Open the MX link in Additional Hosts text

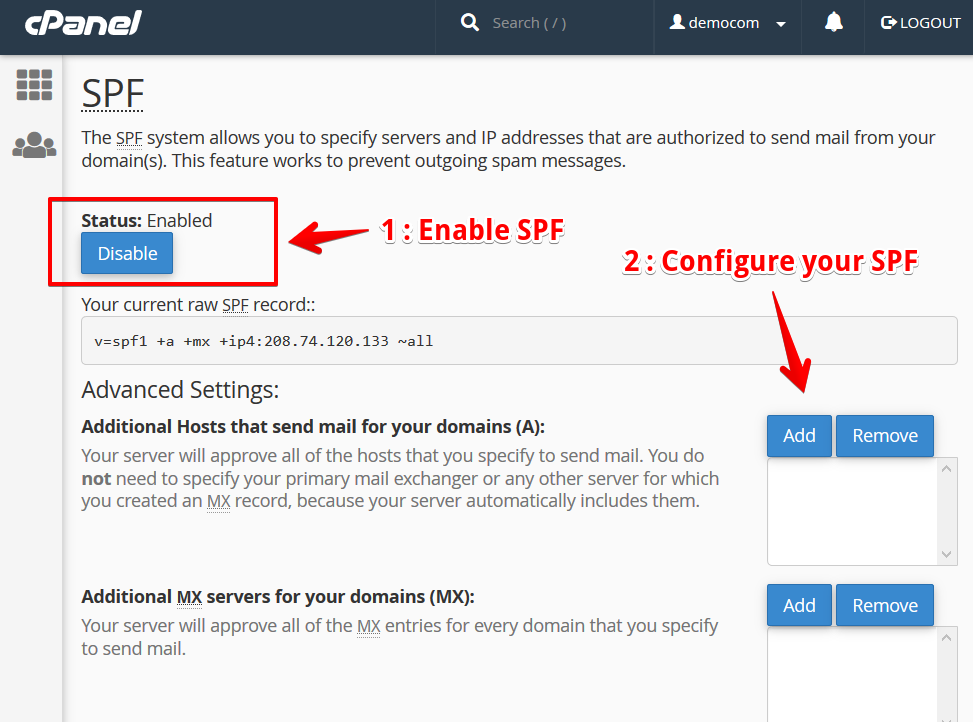pos(218,500)
